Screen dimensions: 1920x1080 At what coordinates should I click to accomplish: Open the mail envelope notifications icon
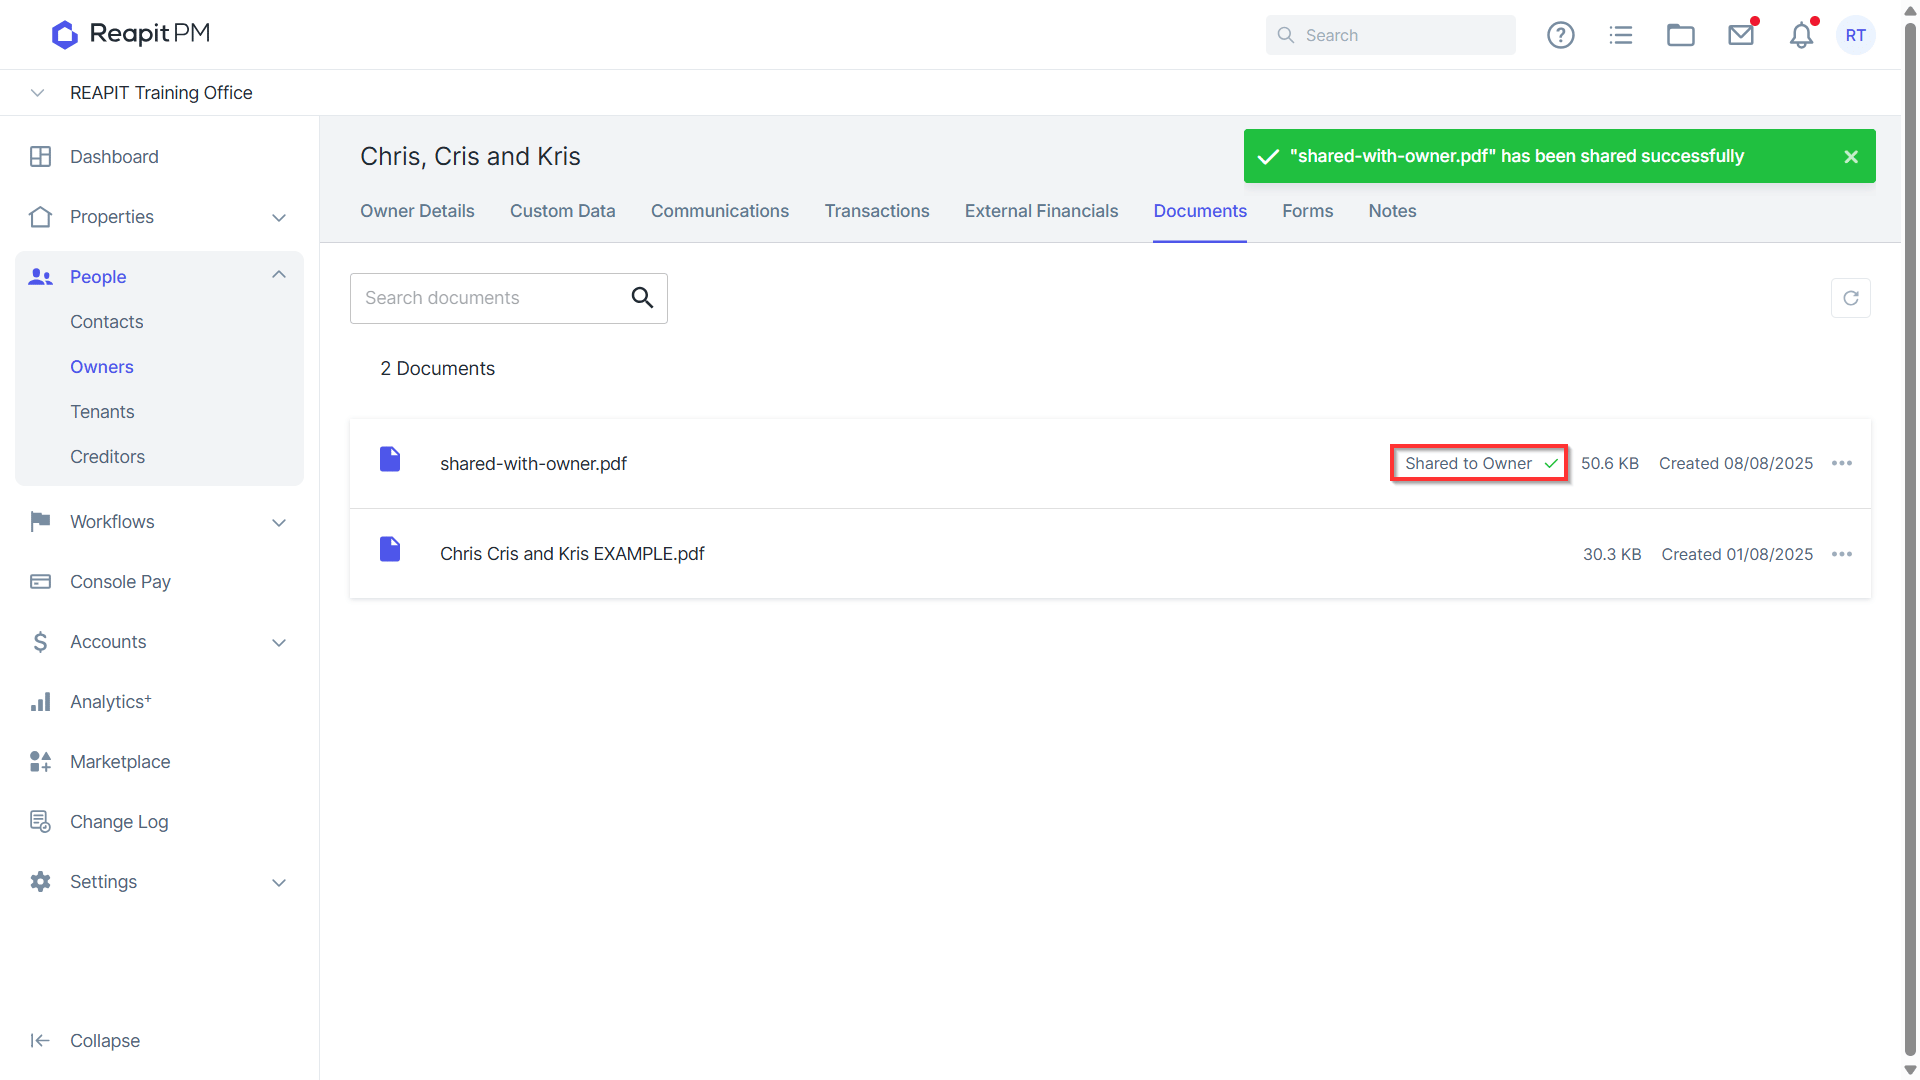coord(1741,35)
